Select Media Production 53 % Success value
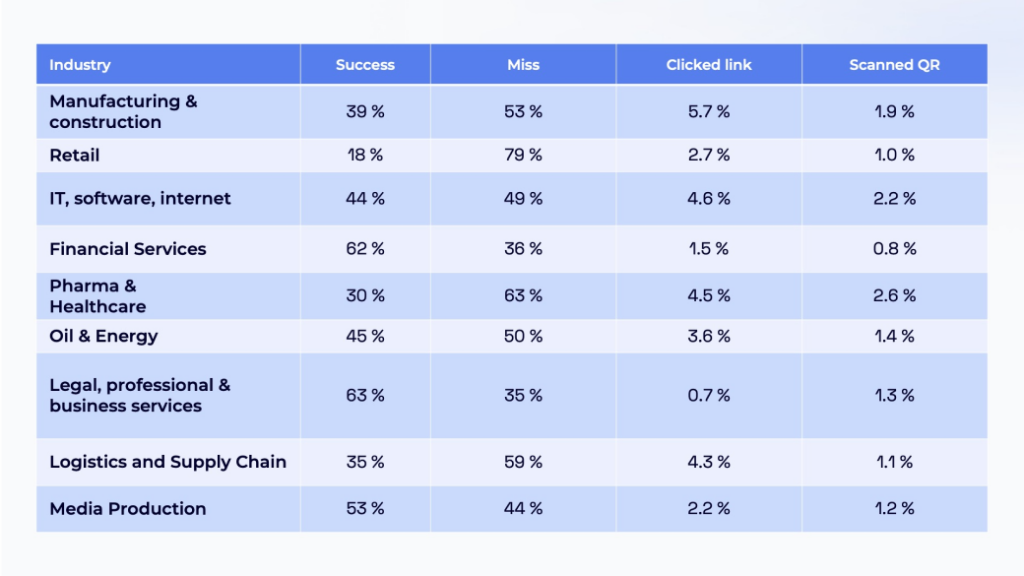The width and height of the screenshot is (1024, 576). pos(365,509)
